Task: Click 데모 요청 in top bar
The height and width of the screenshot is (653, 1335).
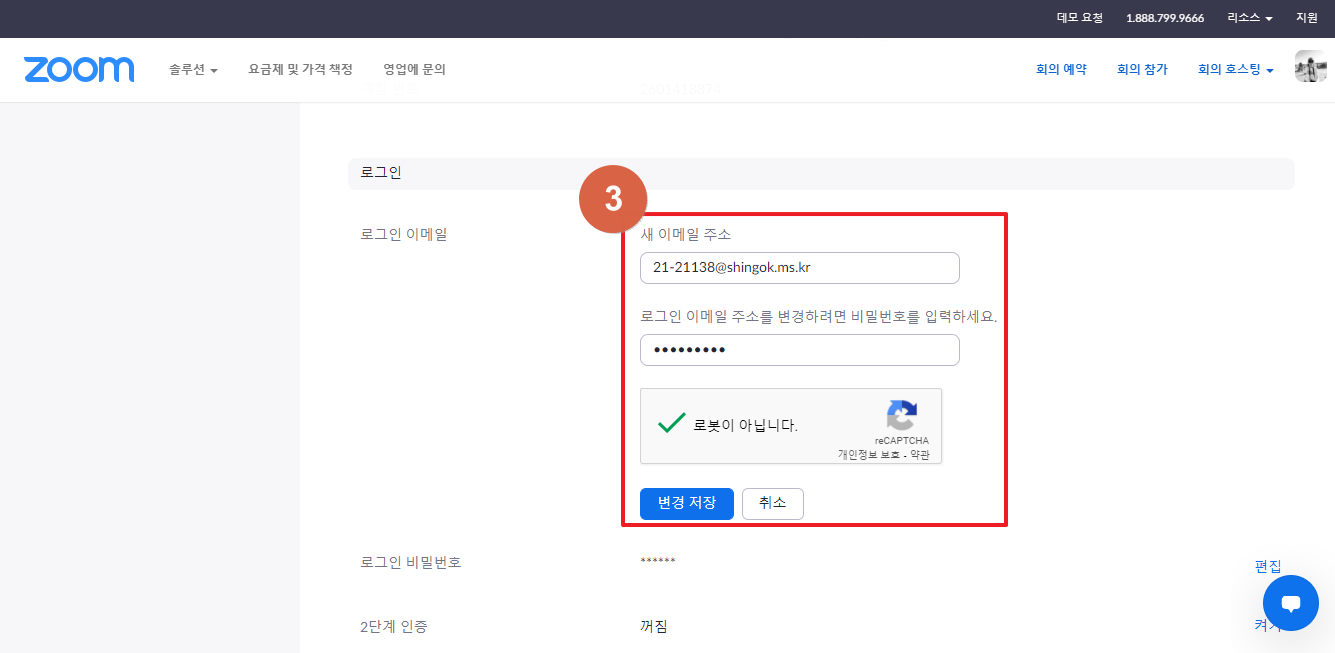Action: (1079, 18)
